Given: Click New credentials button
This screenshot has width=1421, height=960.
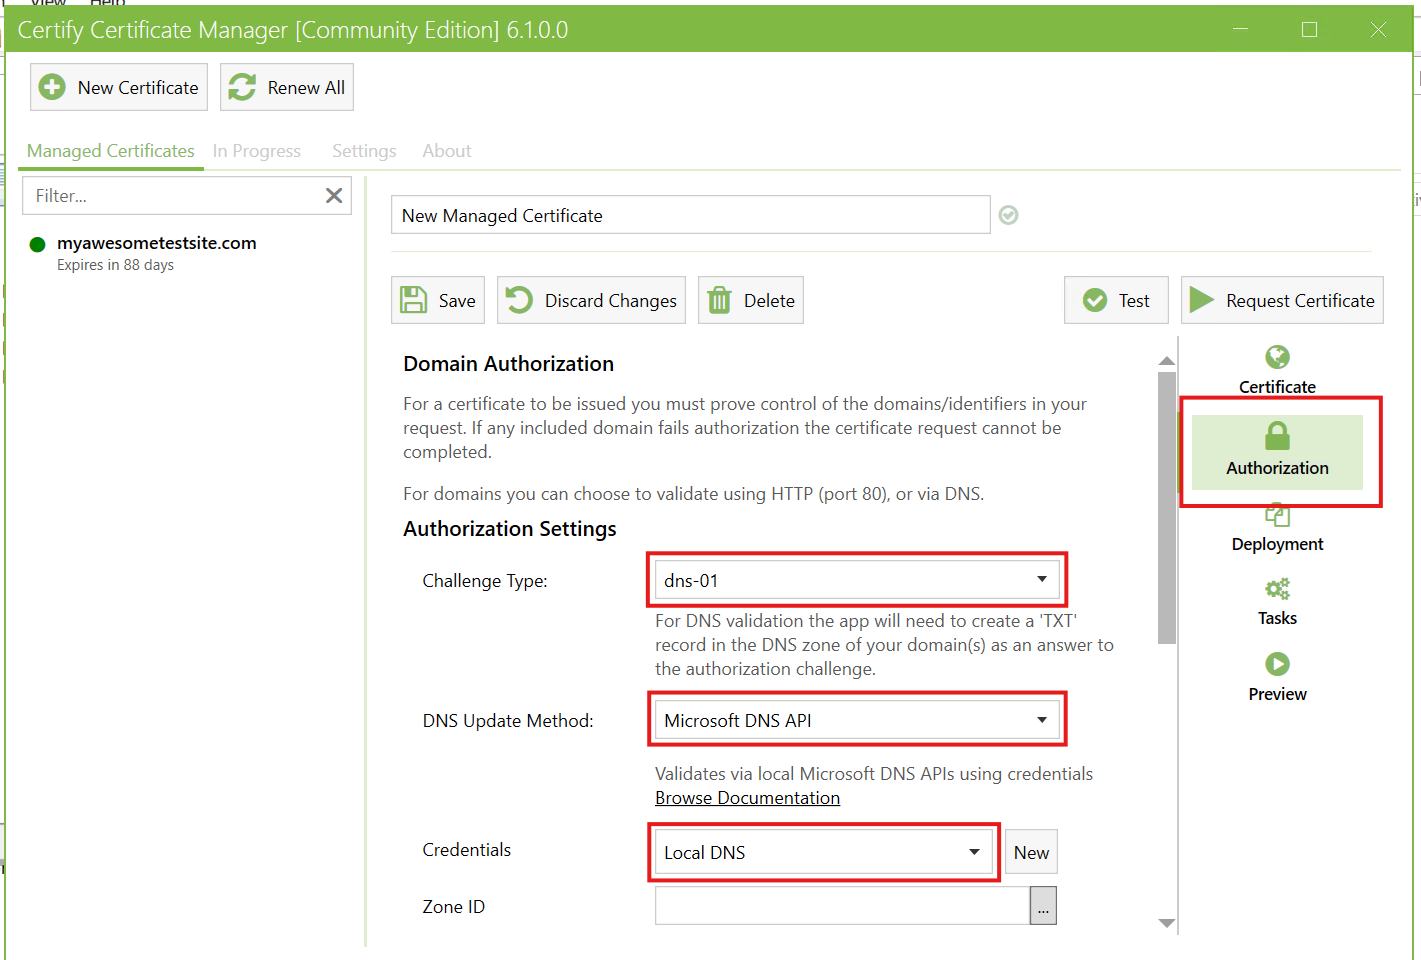Looking at the screenshot, I should click(x=1031, y=852).
